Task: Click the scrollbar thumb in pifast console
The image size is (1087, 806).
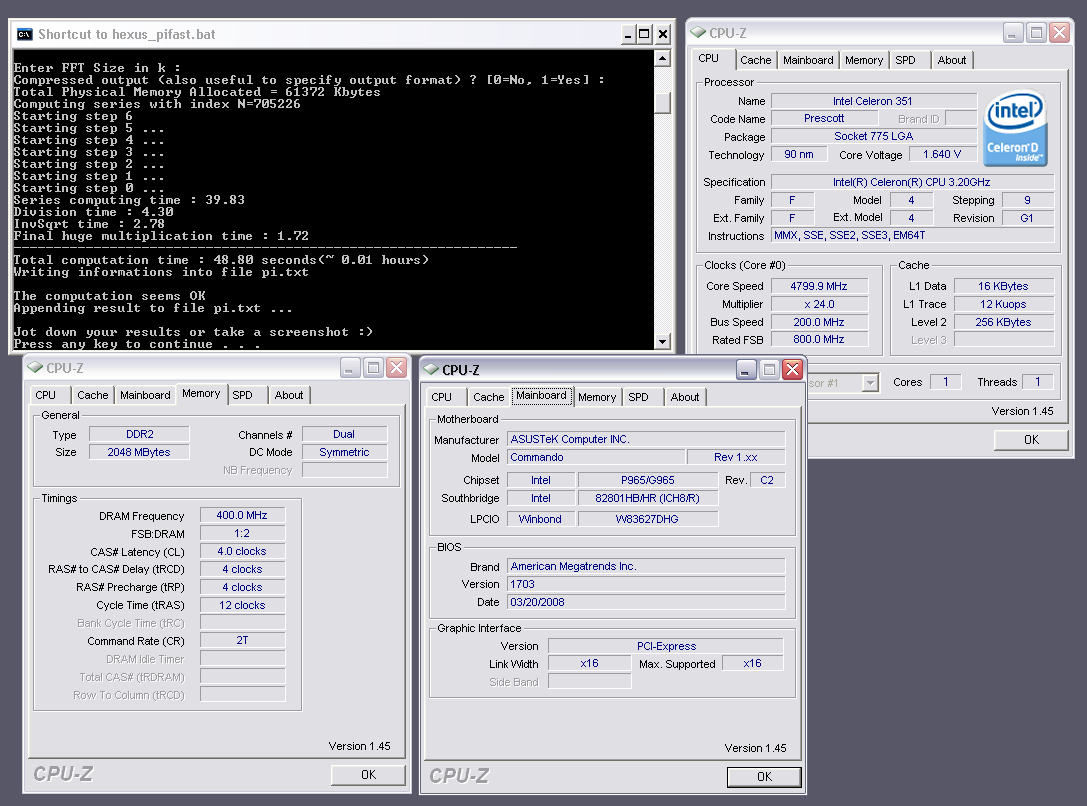Action: coord(663,103)
